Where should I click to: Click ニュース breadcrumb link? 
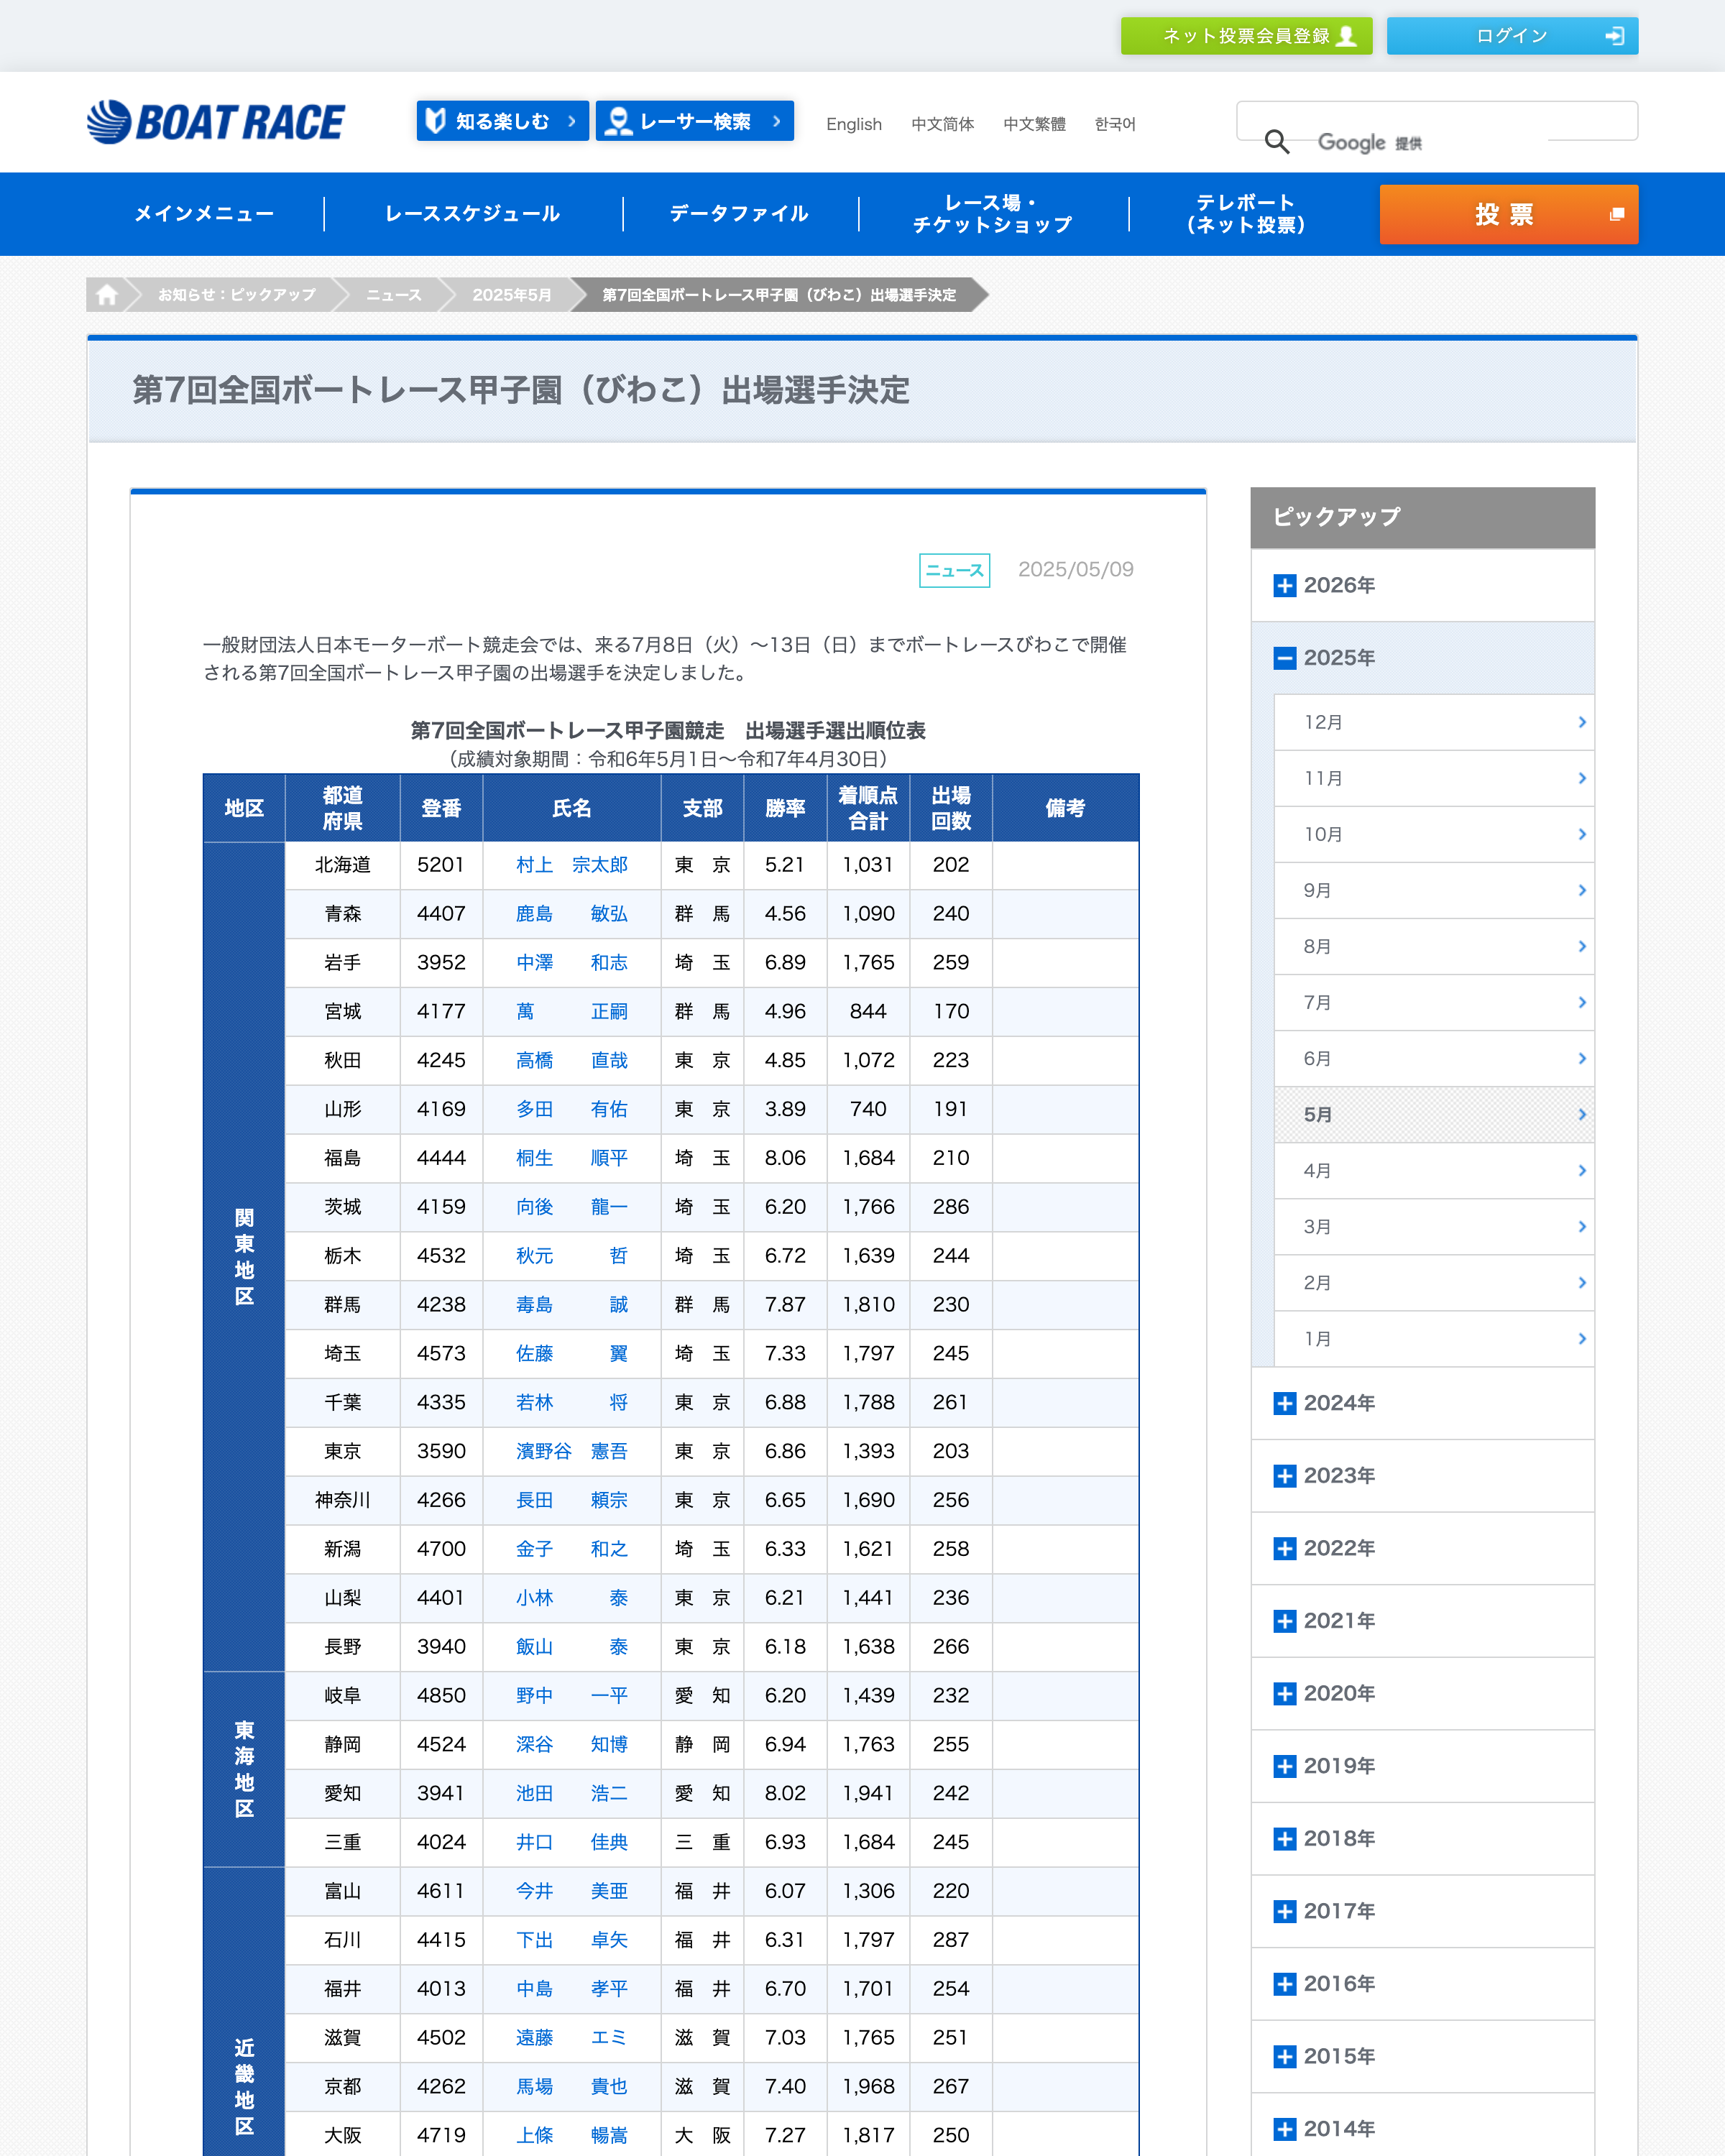pyautogui.click(x=394, y=295)
